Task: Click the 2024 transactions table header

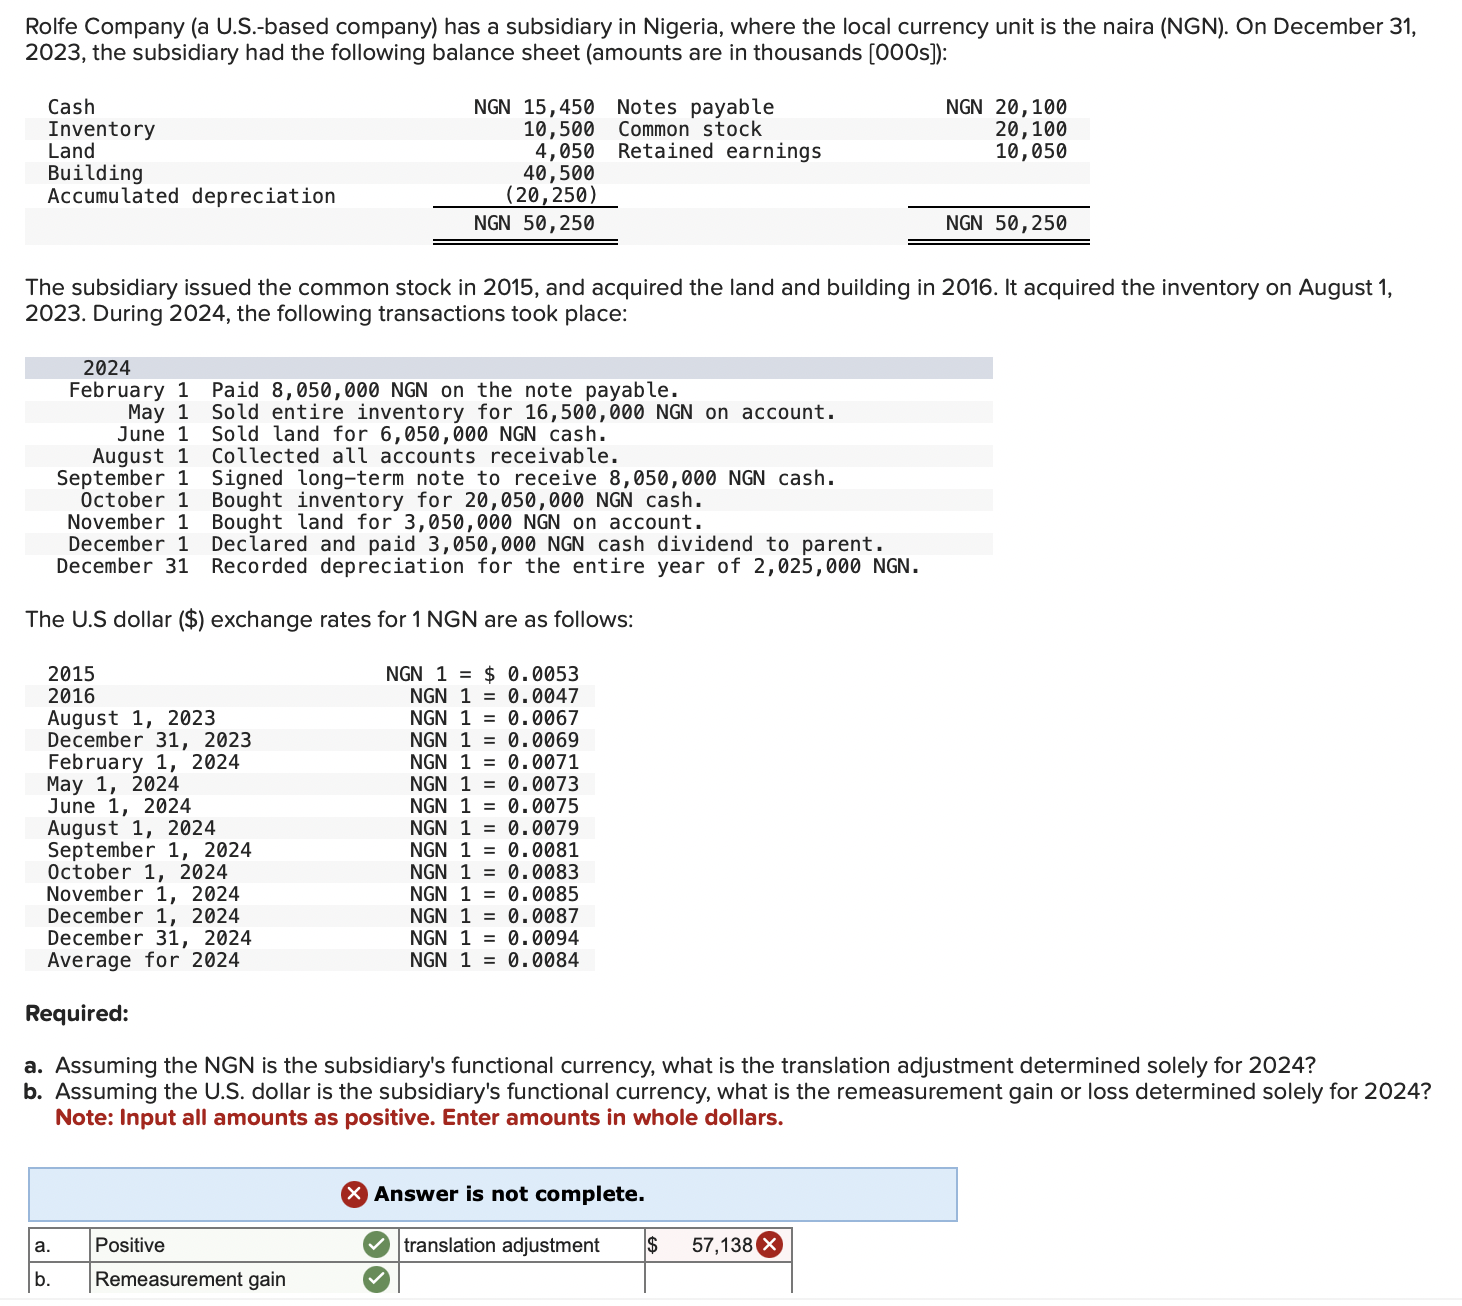Action: click(509, 368)
